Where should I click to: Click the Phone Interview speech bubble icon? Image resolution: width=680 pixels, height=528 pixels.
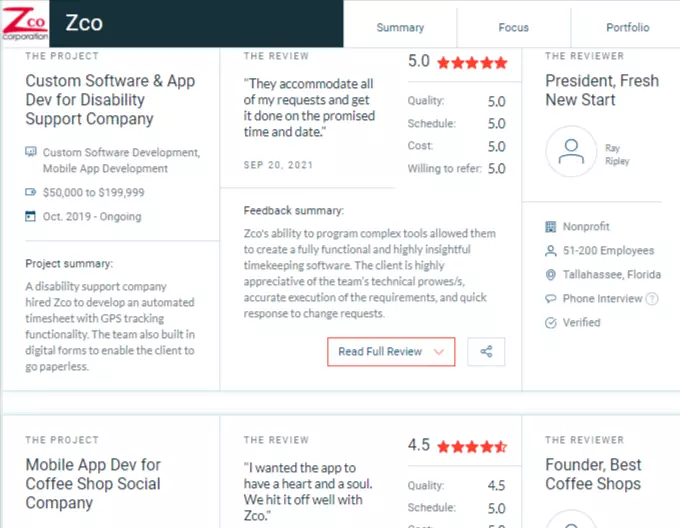[551, 299]
